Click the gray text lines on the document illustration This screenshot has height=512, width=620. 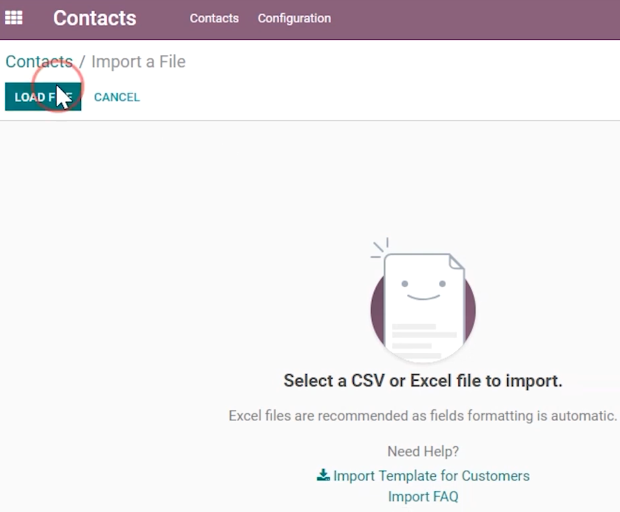424,341
